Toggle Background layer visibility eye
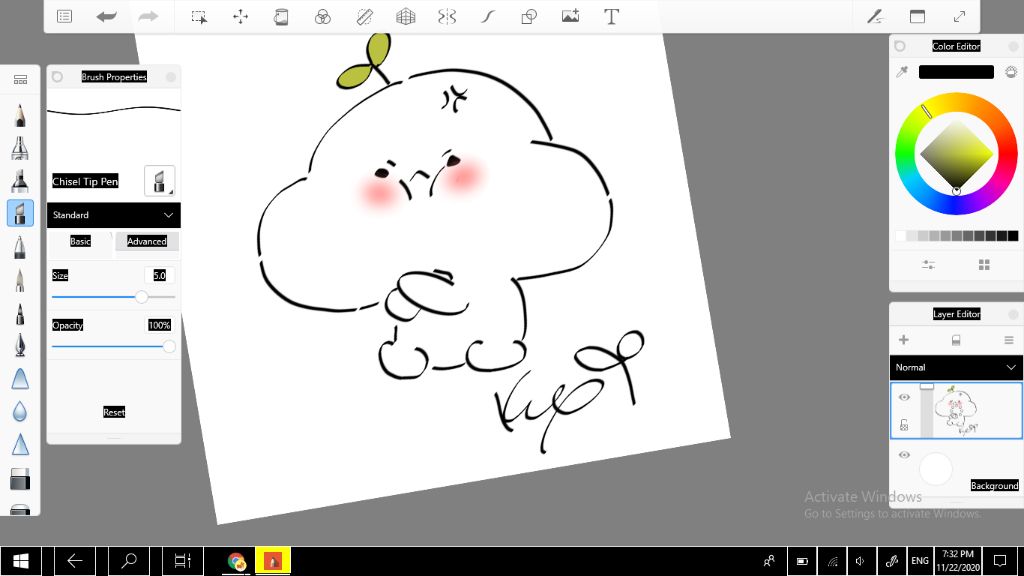This screenshot has width=1024, height=576. (904, 455)
